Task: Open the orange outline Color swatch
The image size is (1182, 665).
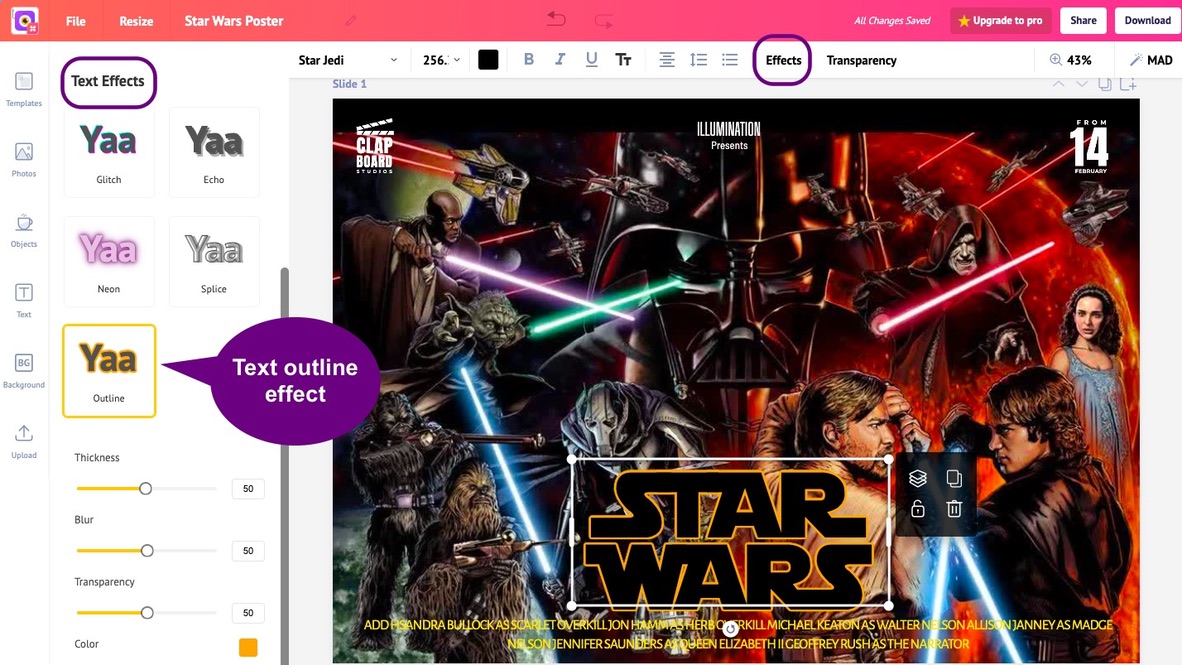Action: pos(248,647)
